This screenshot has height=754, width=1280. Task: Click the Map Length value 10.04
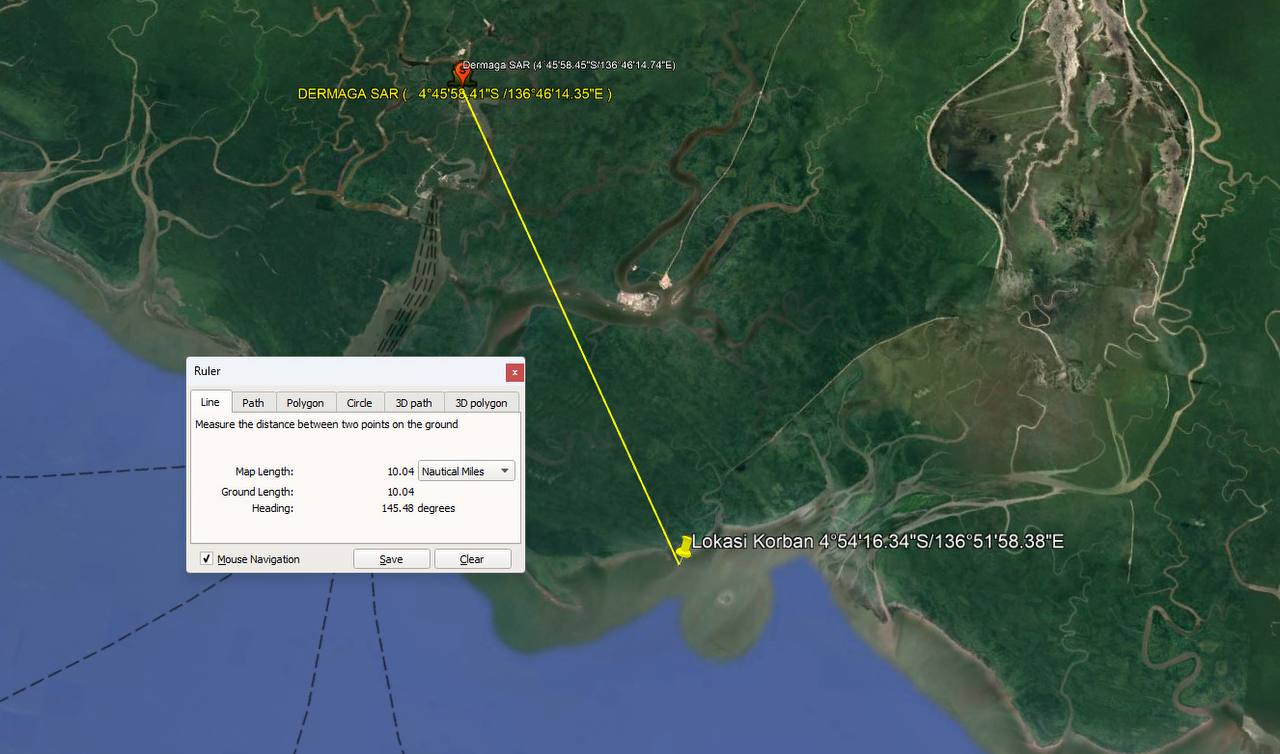click(x=400, y=471)
